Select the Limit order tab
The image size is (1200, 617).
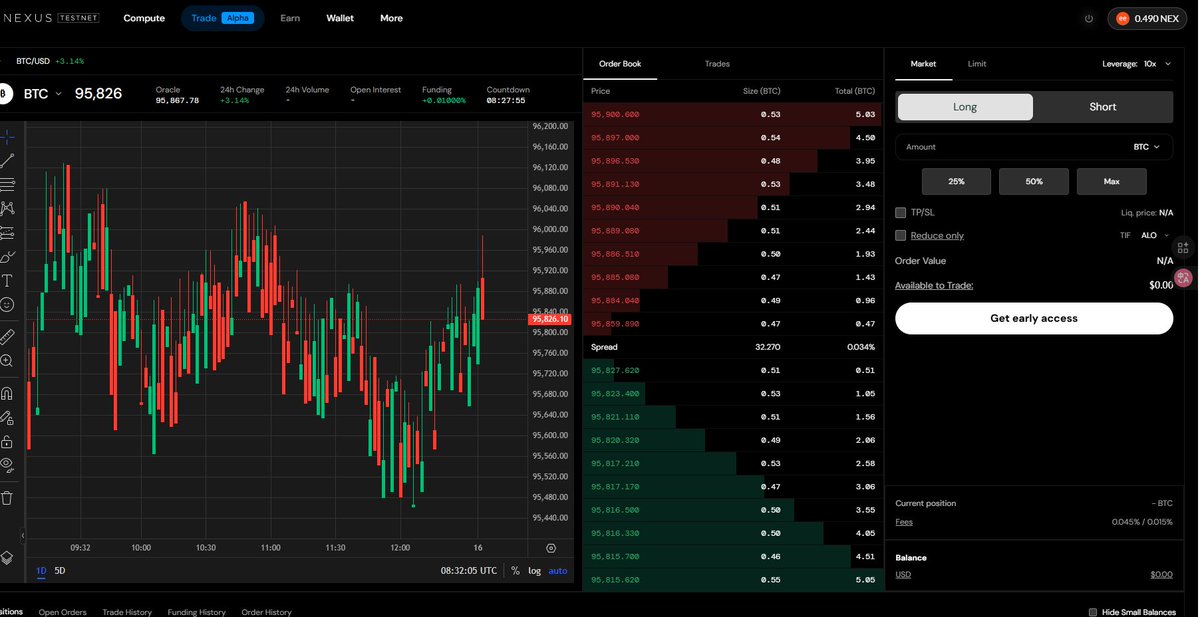(977, 64)
